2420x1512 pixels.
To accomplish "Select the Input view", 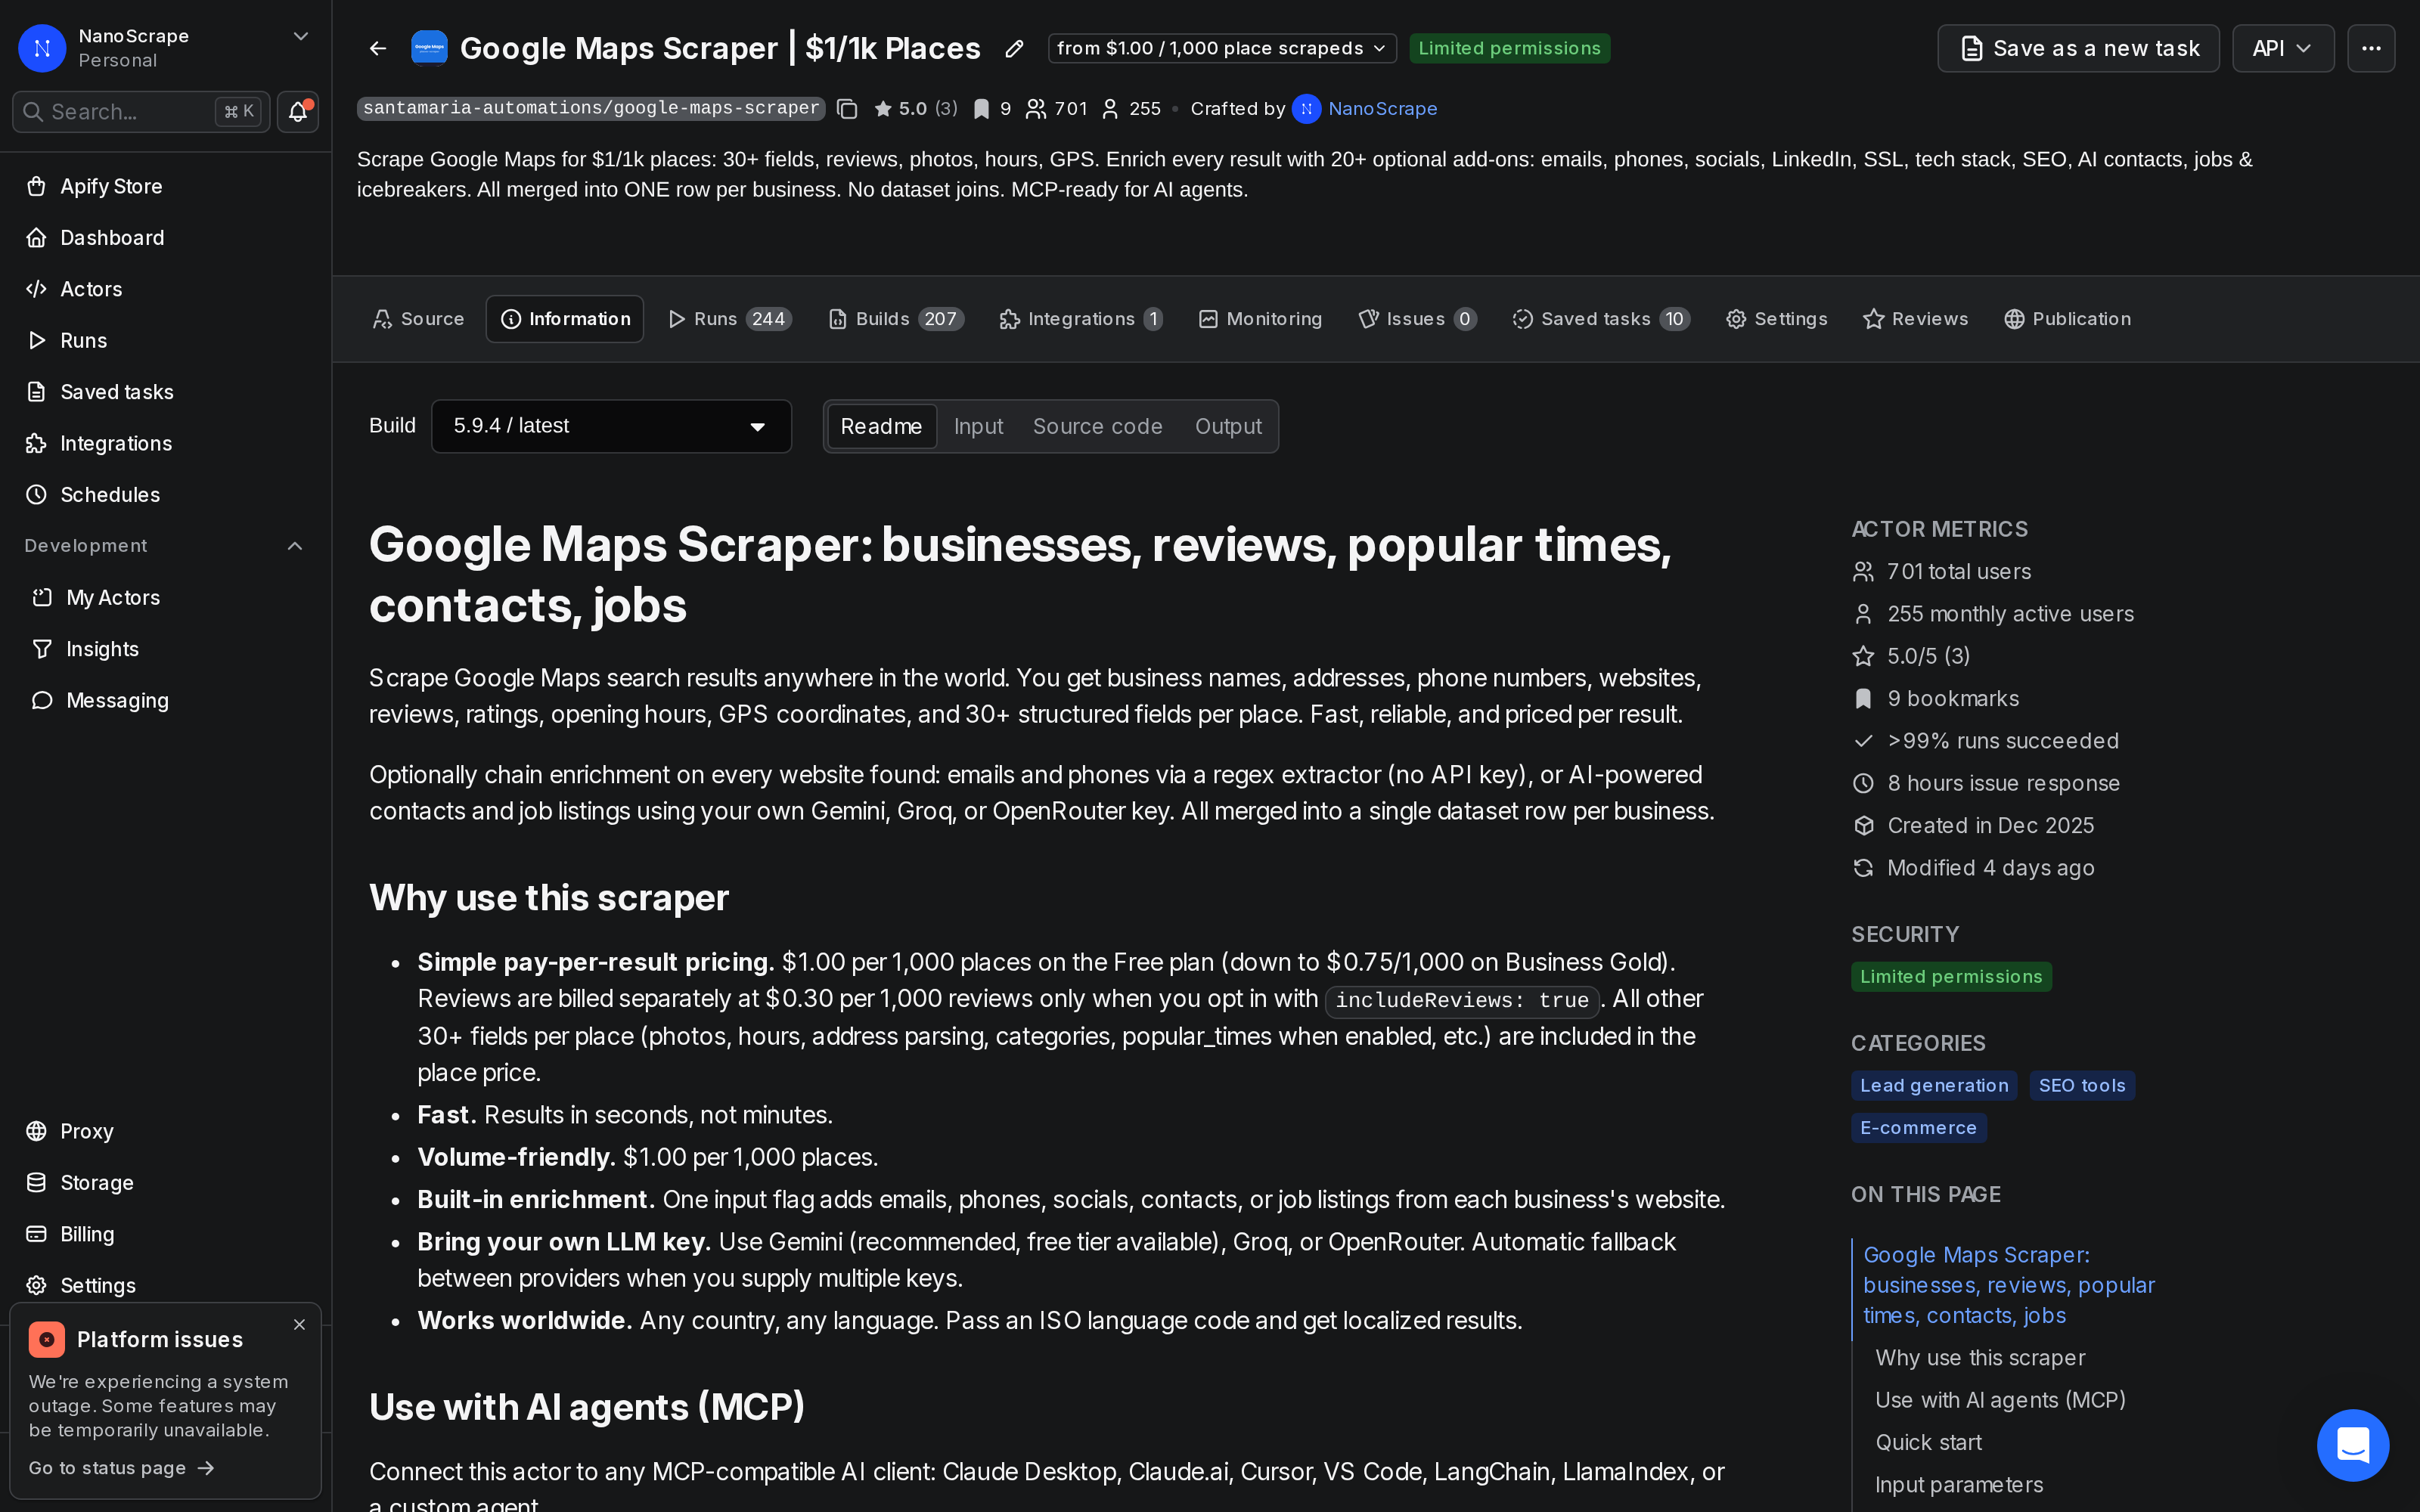I will pyautogui.click(x=978, y=426).
